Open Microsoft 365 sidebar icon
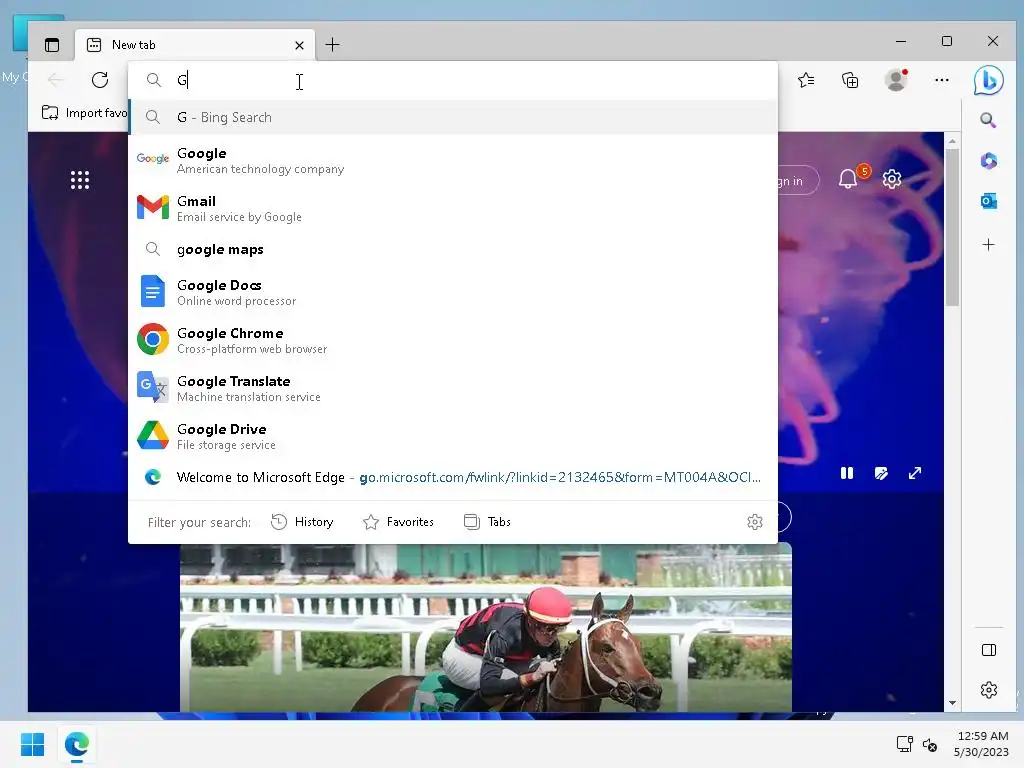1024x768 pixels. pyautogui.click(x=989, y=161)
